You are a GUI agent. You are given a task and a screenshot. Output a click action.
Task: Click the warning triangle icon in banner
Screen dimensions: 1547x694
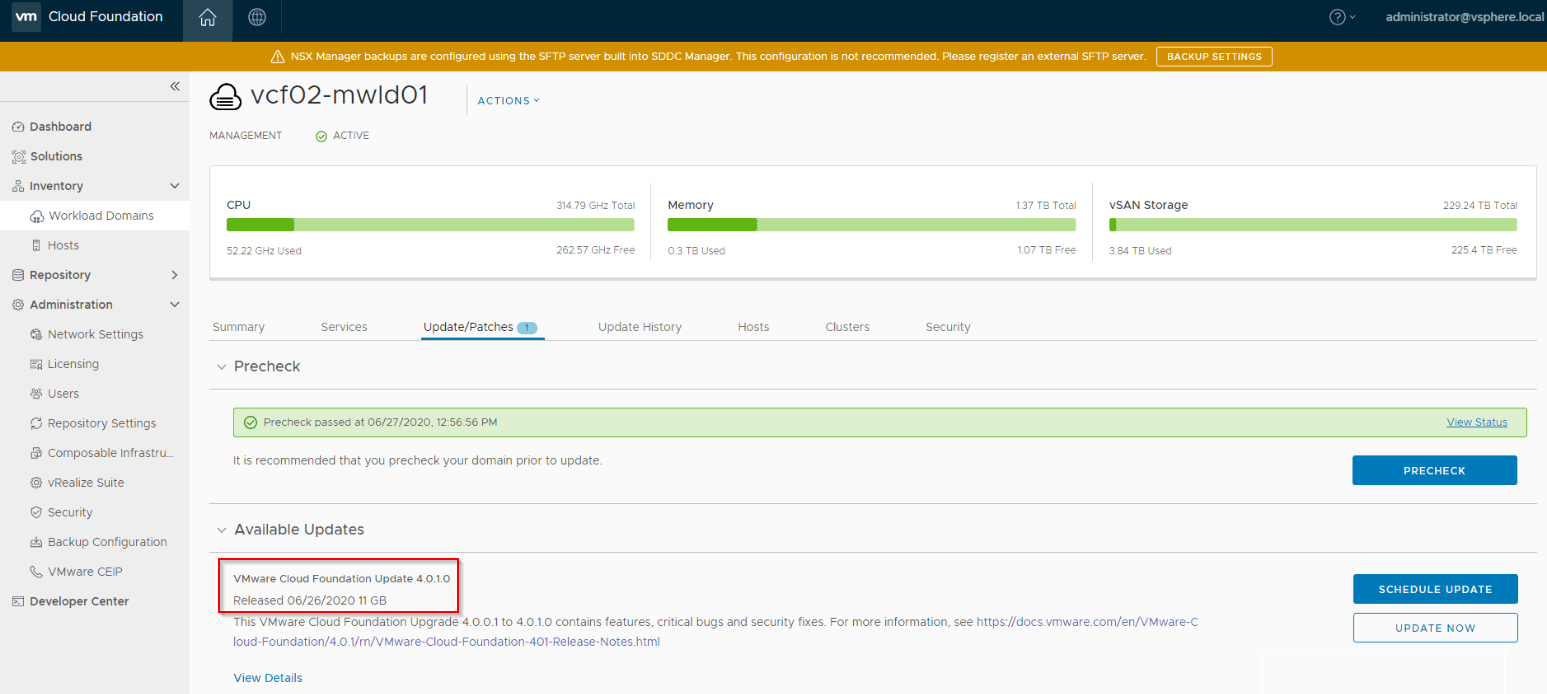[278, 57]
